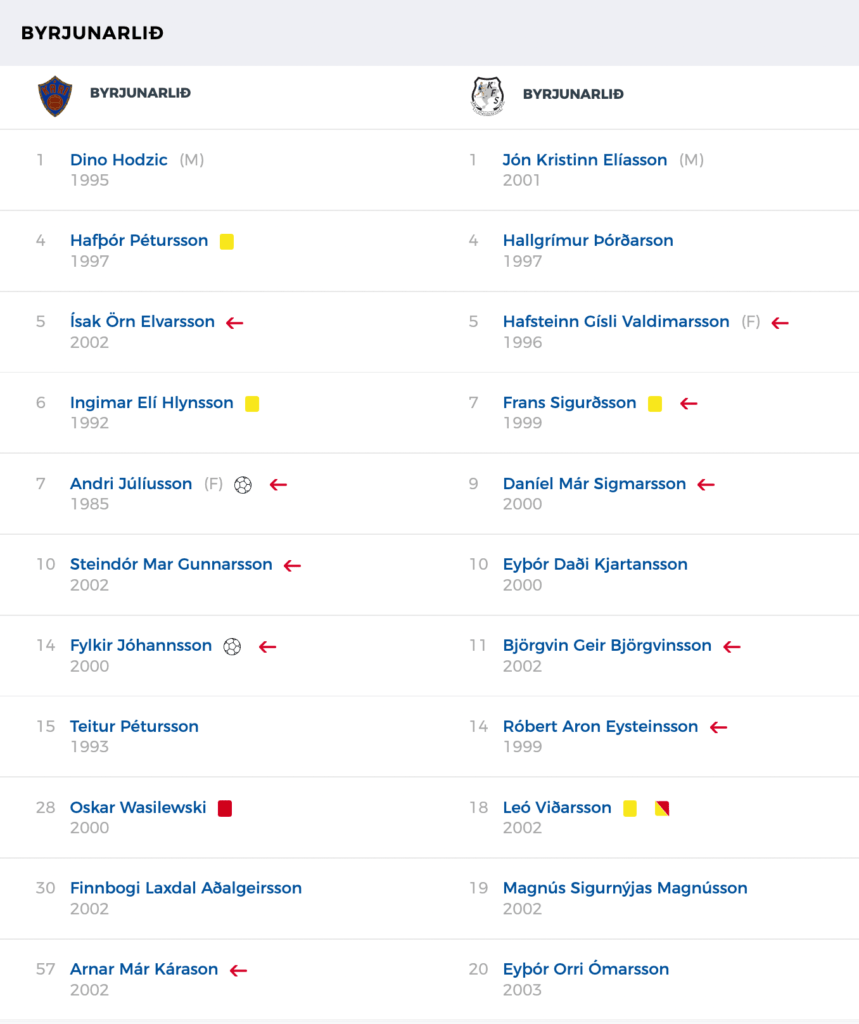The width and height of the screenshot is (859, 1024).
Task: Click yellow card icon beside Frans Sigurðsson
Action: tap(655, 404)
